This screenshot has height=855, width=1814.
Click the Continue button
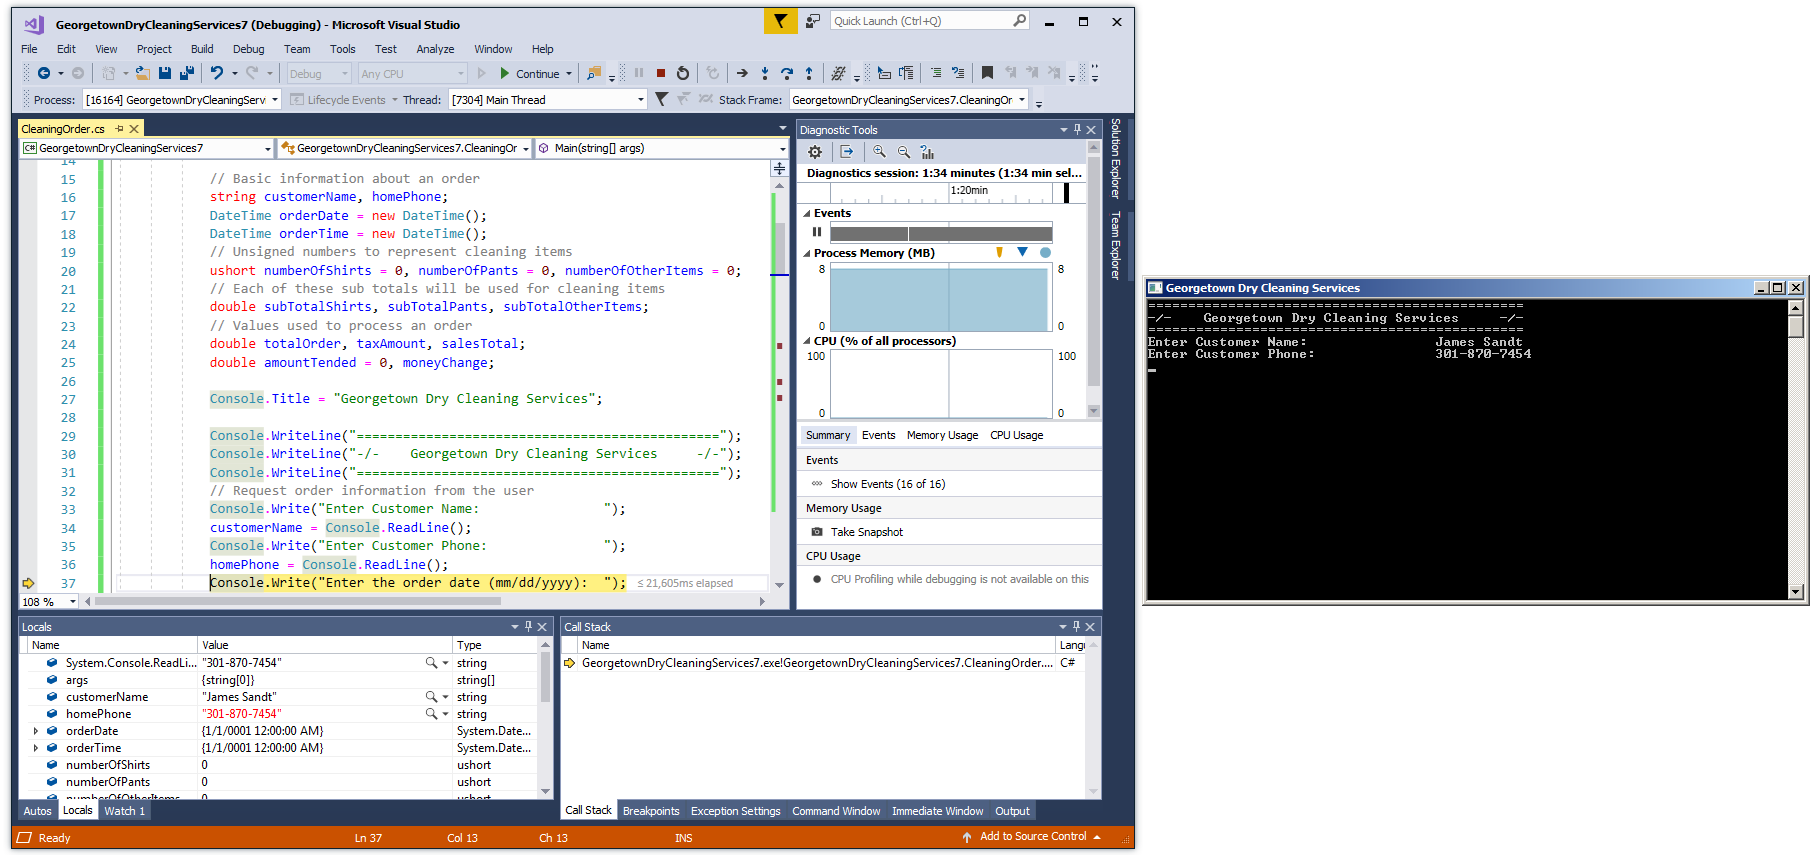click(x=529, y=73)
